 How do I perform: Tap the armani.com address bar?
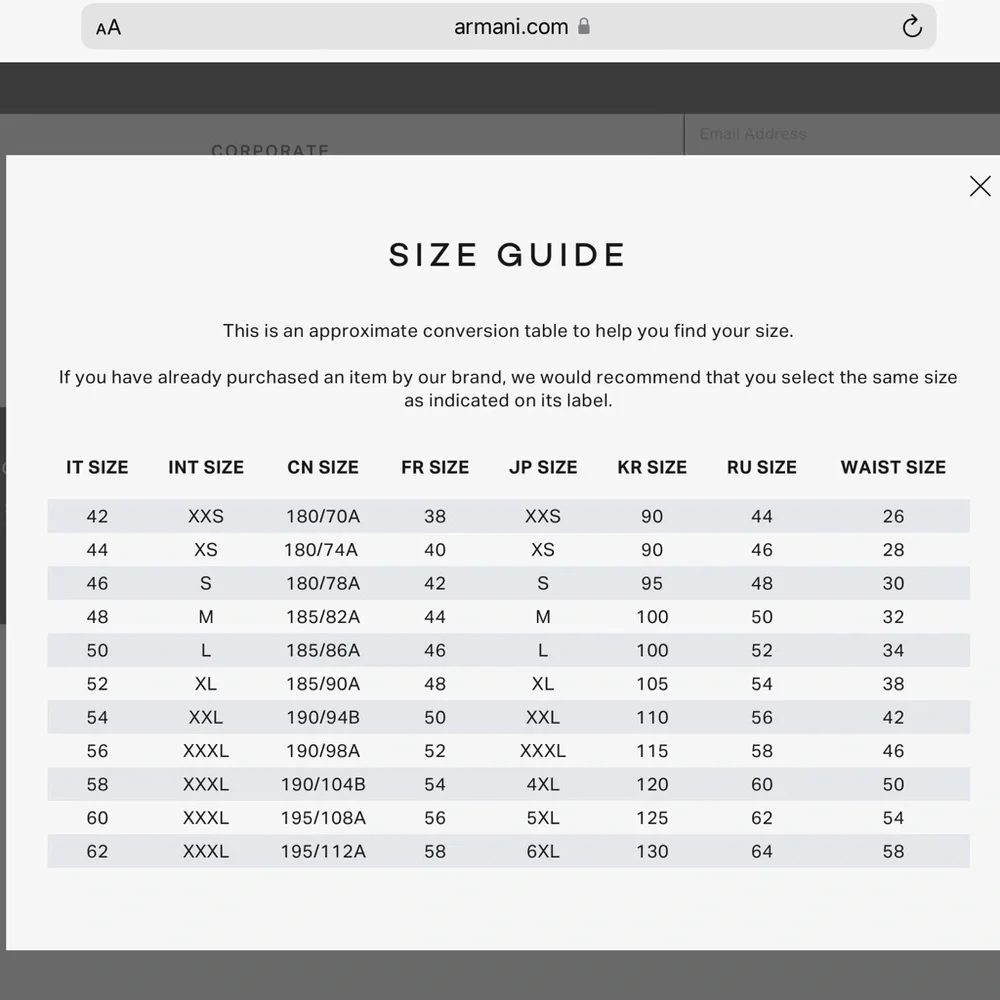pyautogui.click(x=508, y=26)
